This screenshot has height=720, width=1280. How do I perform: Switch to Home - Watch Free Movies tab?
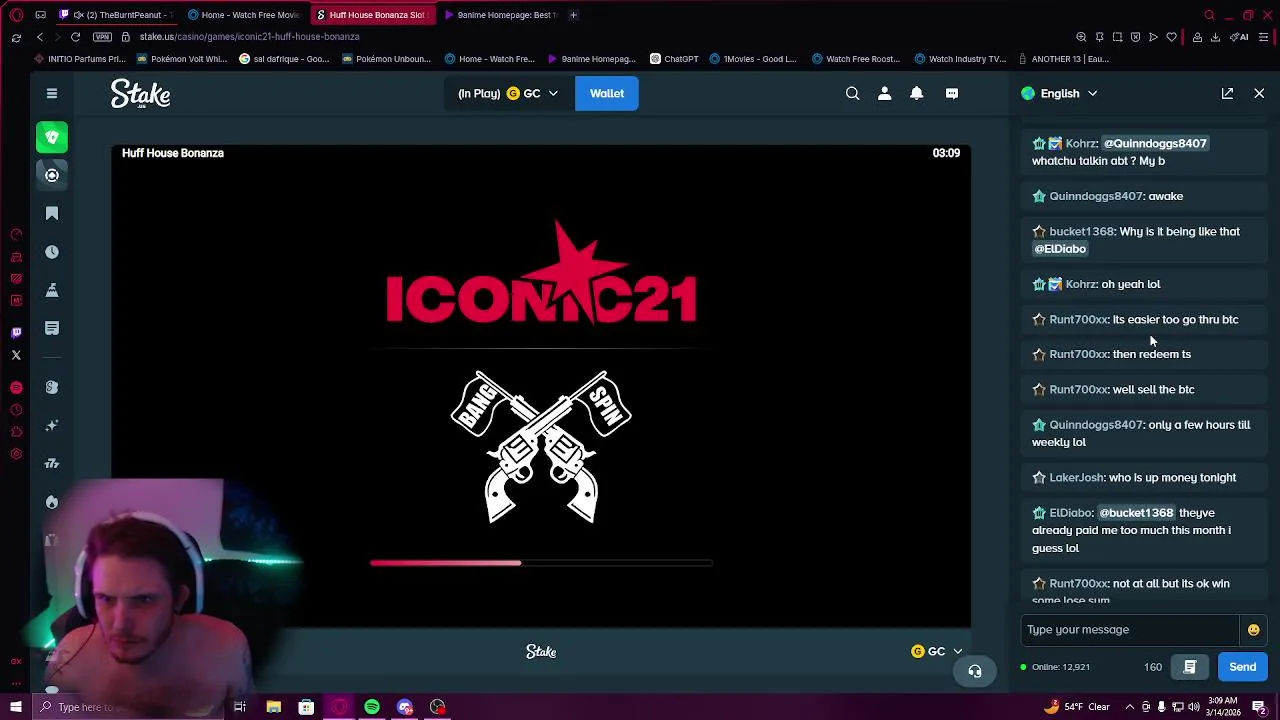click(x=245, y=15)
